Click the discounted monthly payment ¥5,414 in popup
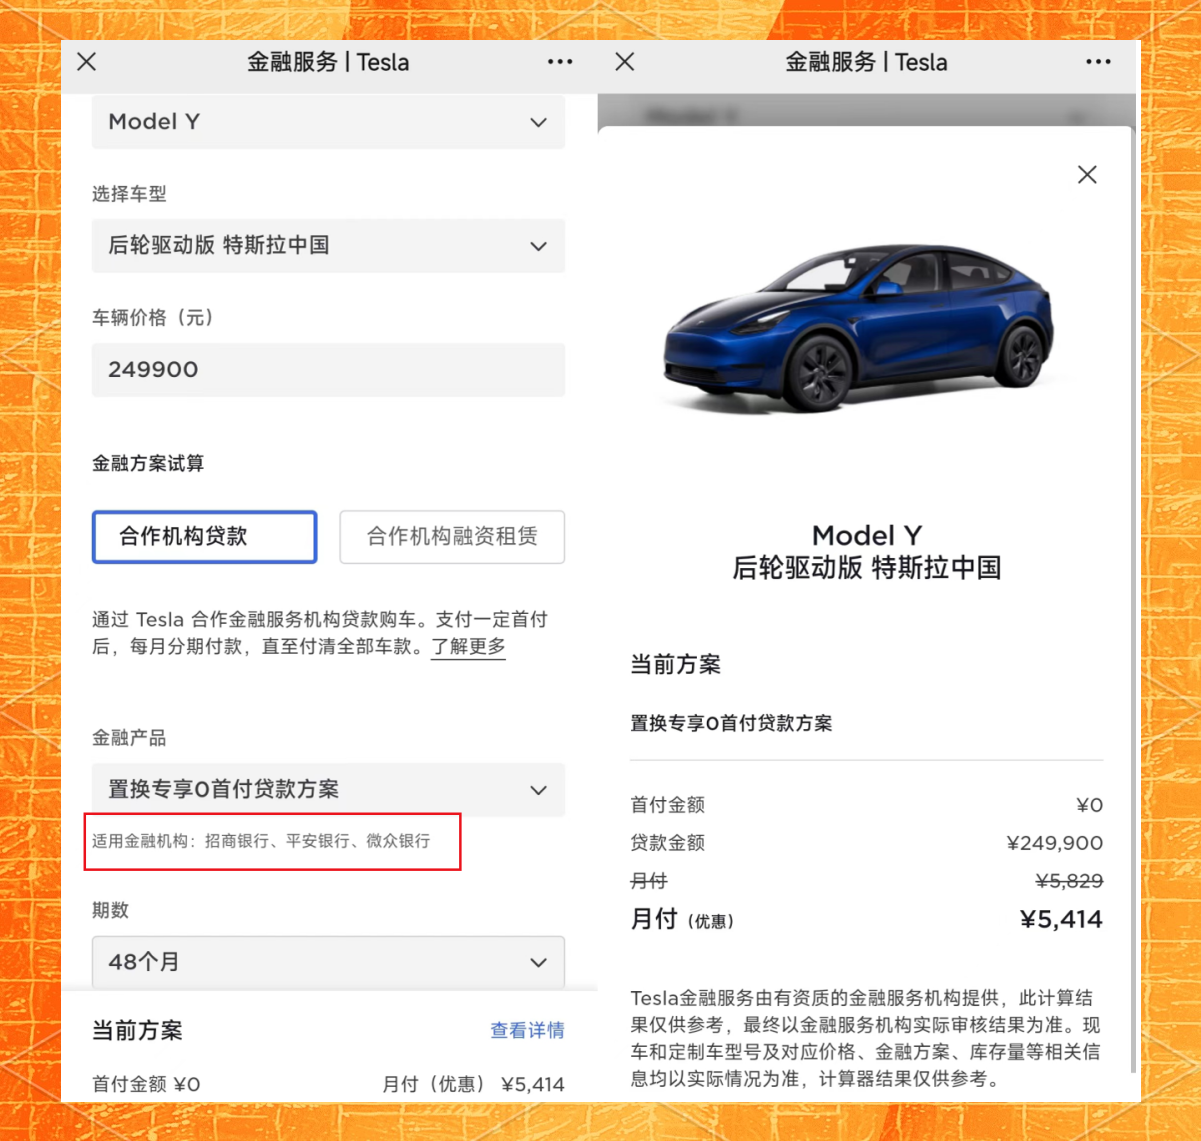 pos(1061,919)
